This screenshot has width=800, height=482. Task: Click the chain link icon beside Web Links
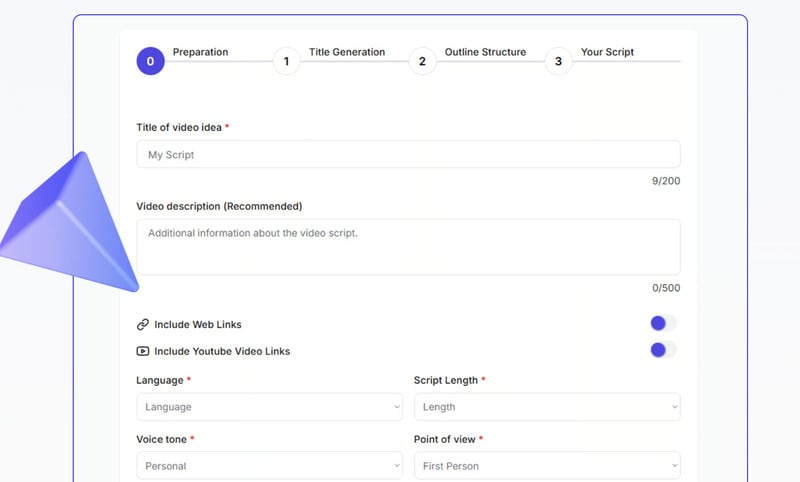click(142, 324)
